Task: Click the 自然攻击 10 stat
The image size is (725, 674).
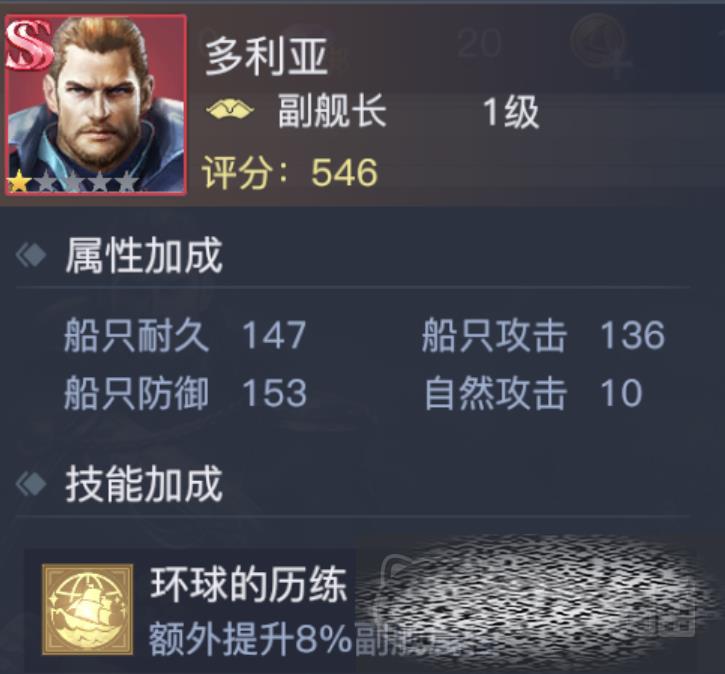Action: coord(533,393)
